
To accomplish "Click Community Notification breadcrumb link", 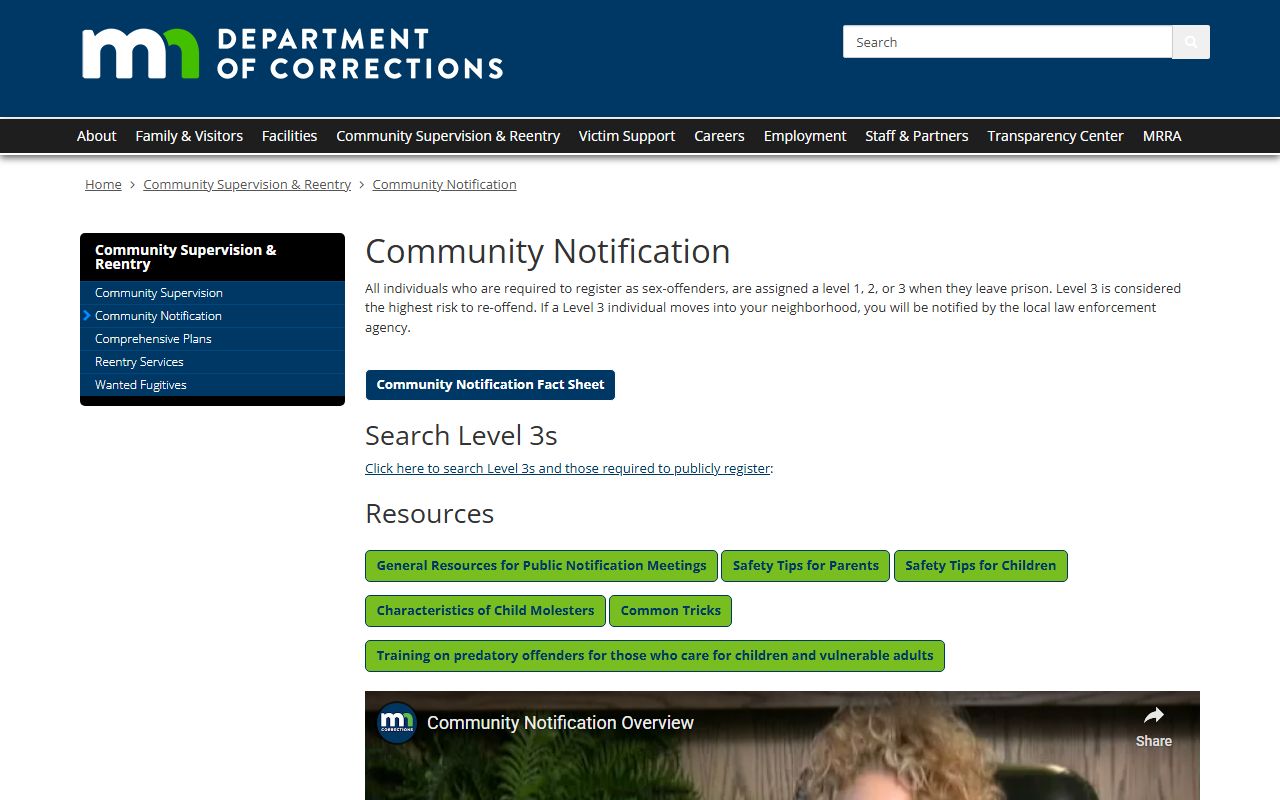I will [x=444, y=184].
